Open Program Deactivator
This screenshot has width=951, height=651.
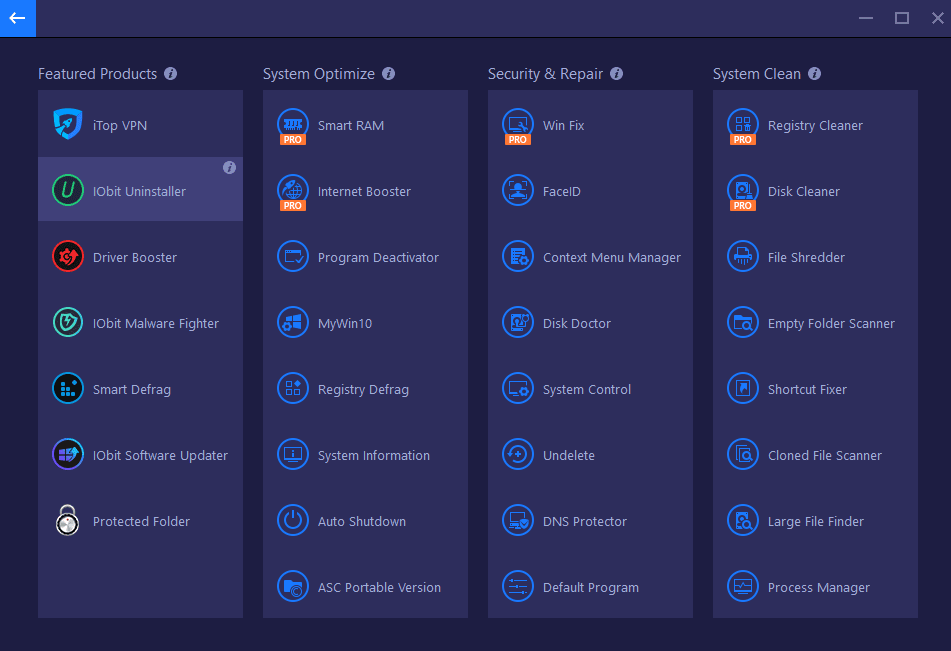coord(378,257)
